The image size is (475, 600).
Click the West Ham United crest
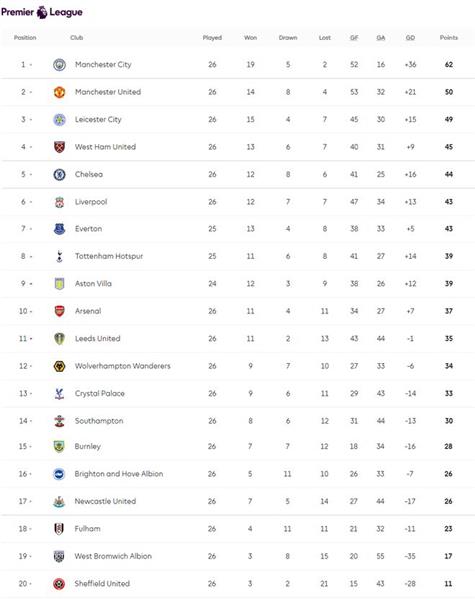coord(59,147)
